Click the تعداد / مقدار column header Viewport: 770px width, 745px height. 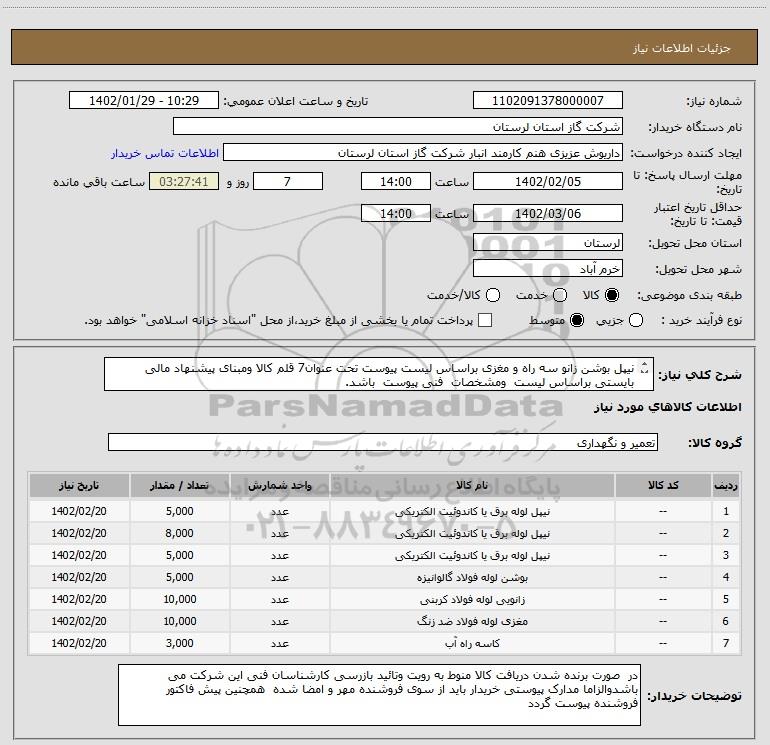point(179,486)
